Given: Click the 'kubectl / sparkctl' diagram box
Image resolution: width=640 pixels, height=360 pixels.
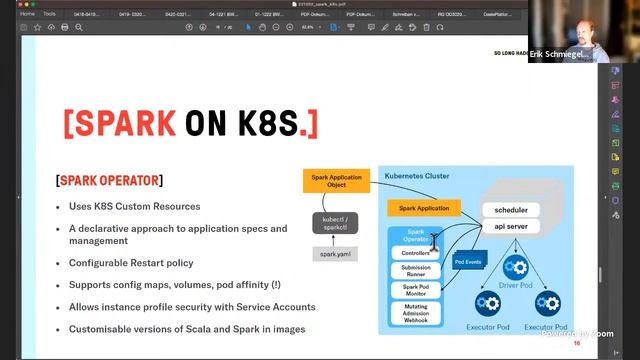Looking at the screenshot, I should (335, 223).
